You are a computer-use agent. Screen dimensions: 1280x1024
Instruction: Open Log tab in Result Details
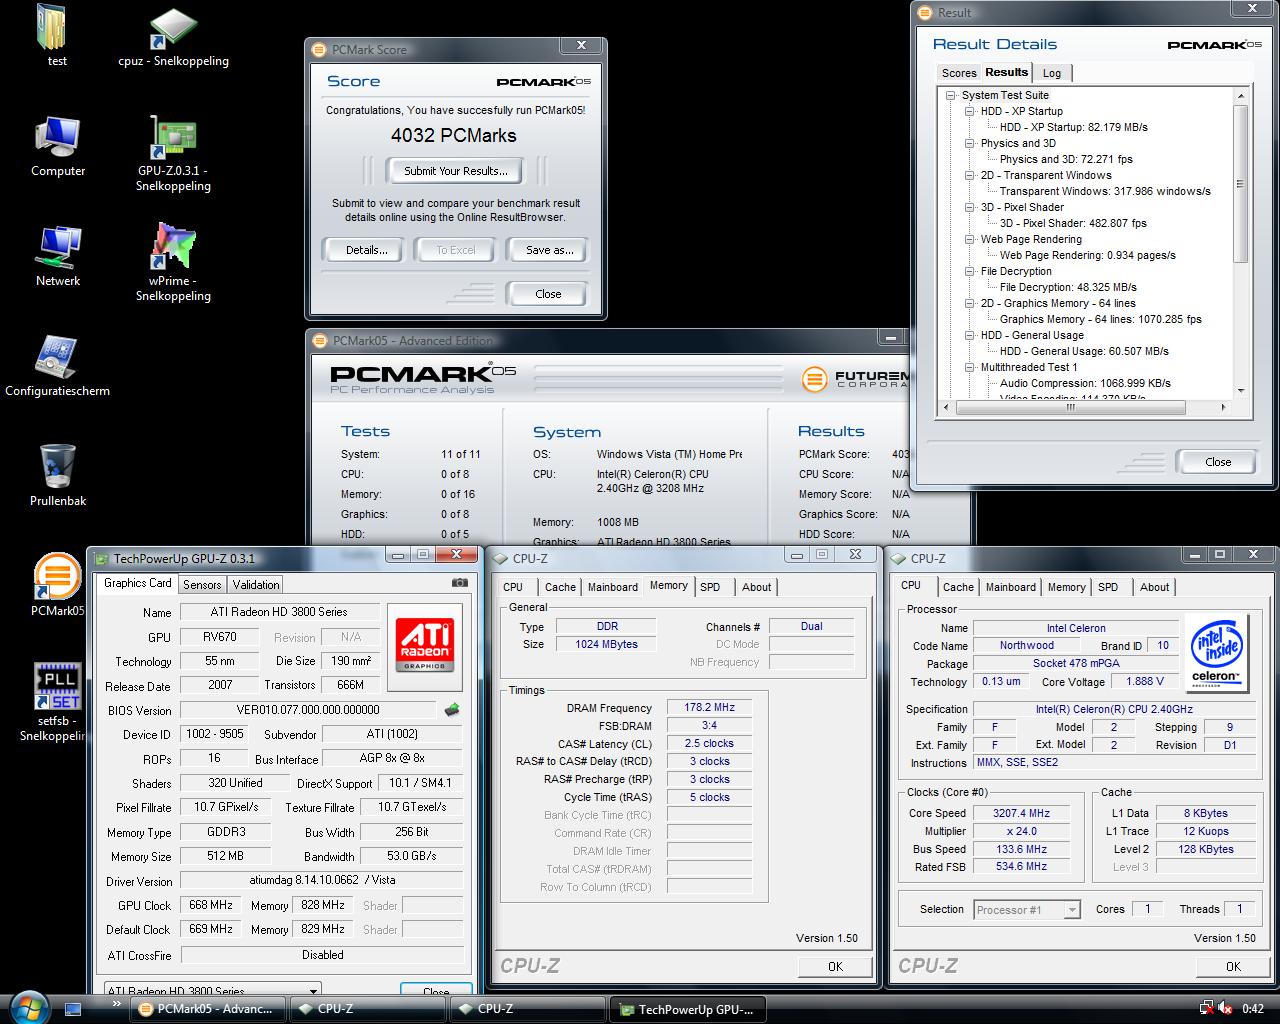point(1052,73)
